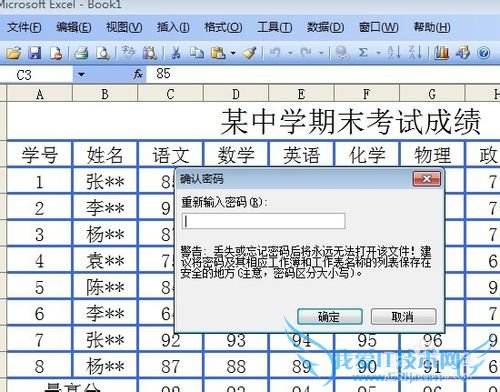
Task: Select column B header
Action: coord(105,94)
